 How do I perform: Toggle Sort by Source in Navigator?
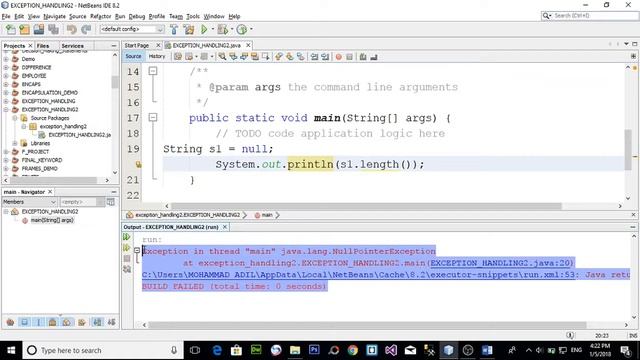point(111,322)
